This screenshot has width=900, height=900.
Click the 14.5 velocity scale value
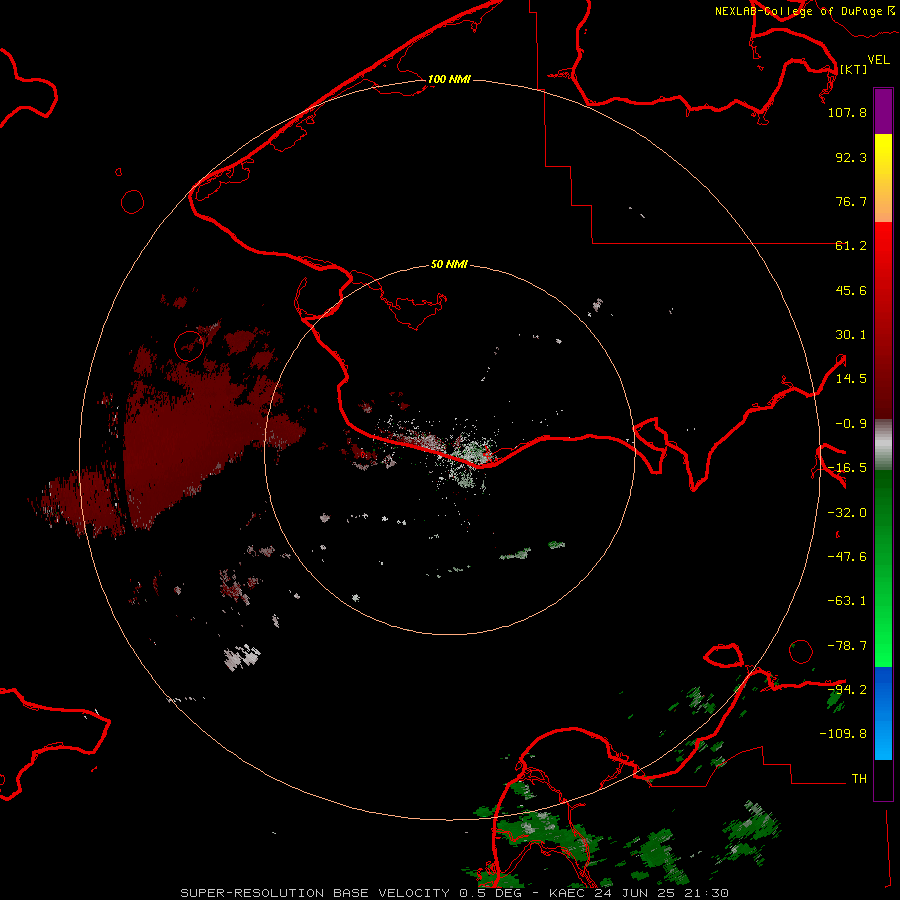[x=851, y=379]
